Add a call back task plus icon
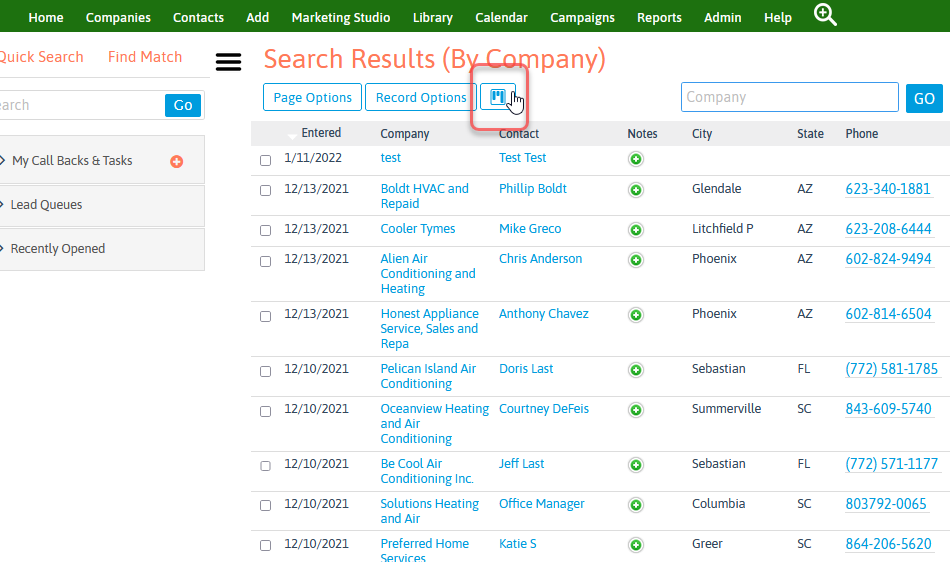The height and width of the screenshot is (562, 950). pos(176,161)
